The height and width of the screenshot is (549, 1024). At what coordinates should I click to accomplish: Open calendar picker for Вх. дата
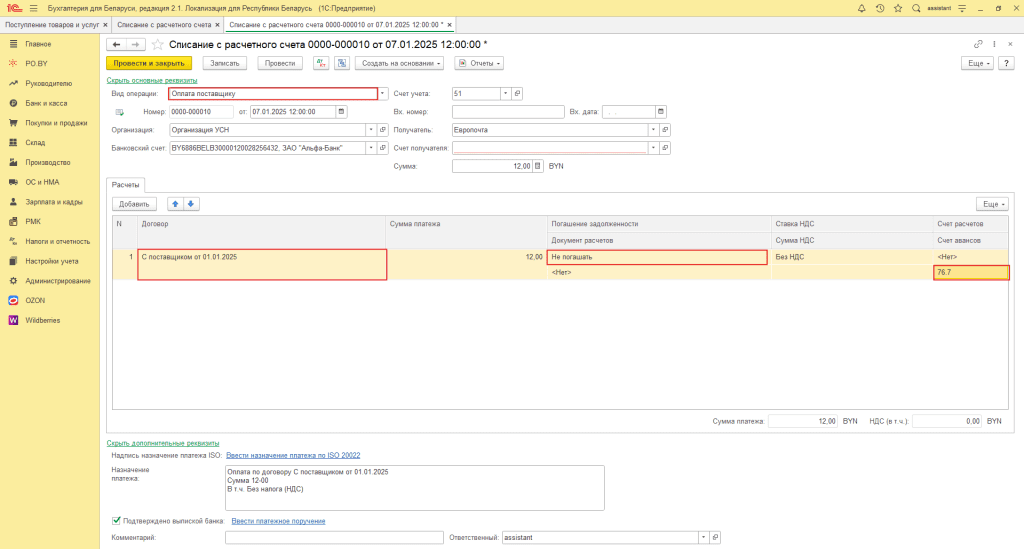(x=661, y=112)
